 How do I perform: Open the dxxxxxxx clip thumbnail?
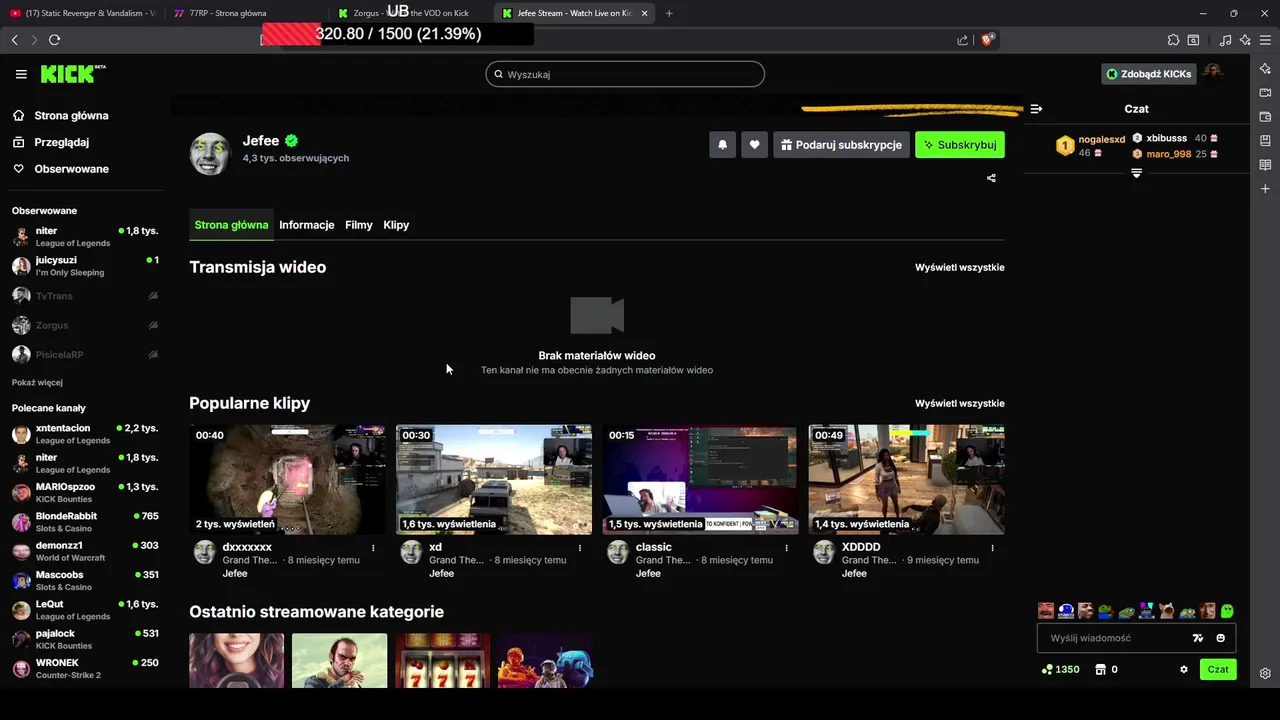tap(287, 480)
